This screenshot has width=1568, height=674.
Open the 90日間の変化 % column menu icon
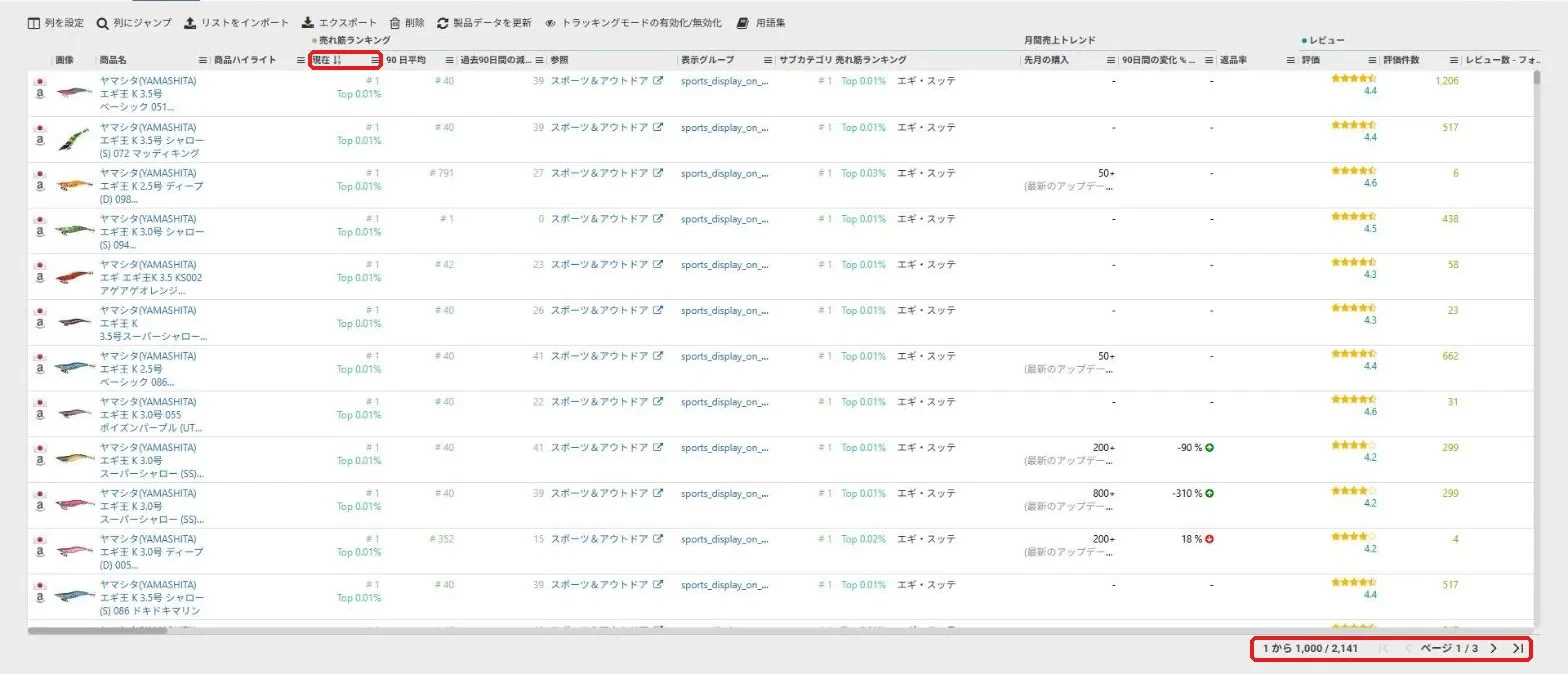click(x=1208, y=60)
